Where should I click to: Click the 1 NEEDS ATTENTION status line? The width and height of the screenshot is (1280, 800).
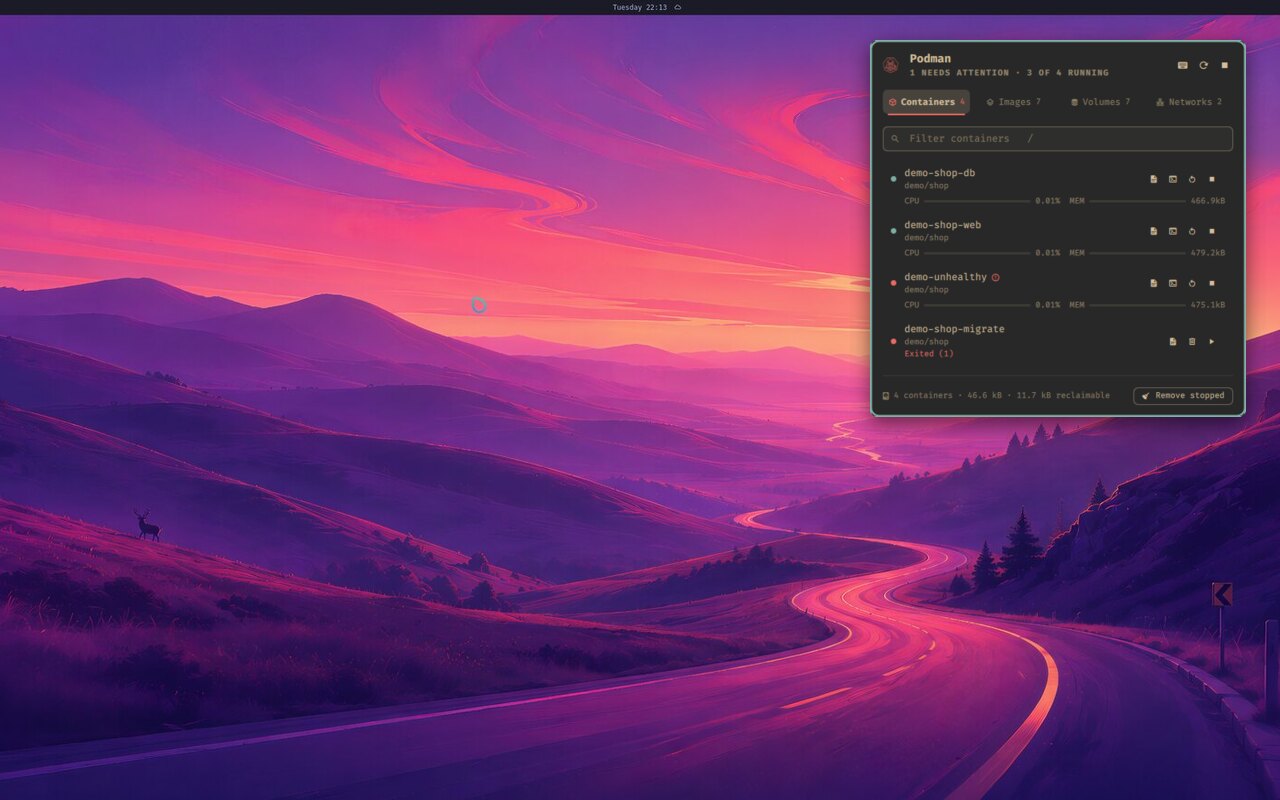coord(1009,73)
